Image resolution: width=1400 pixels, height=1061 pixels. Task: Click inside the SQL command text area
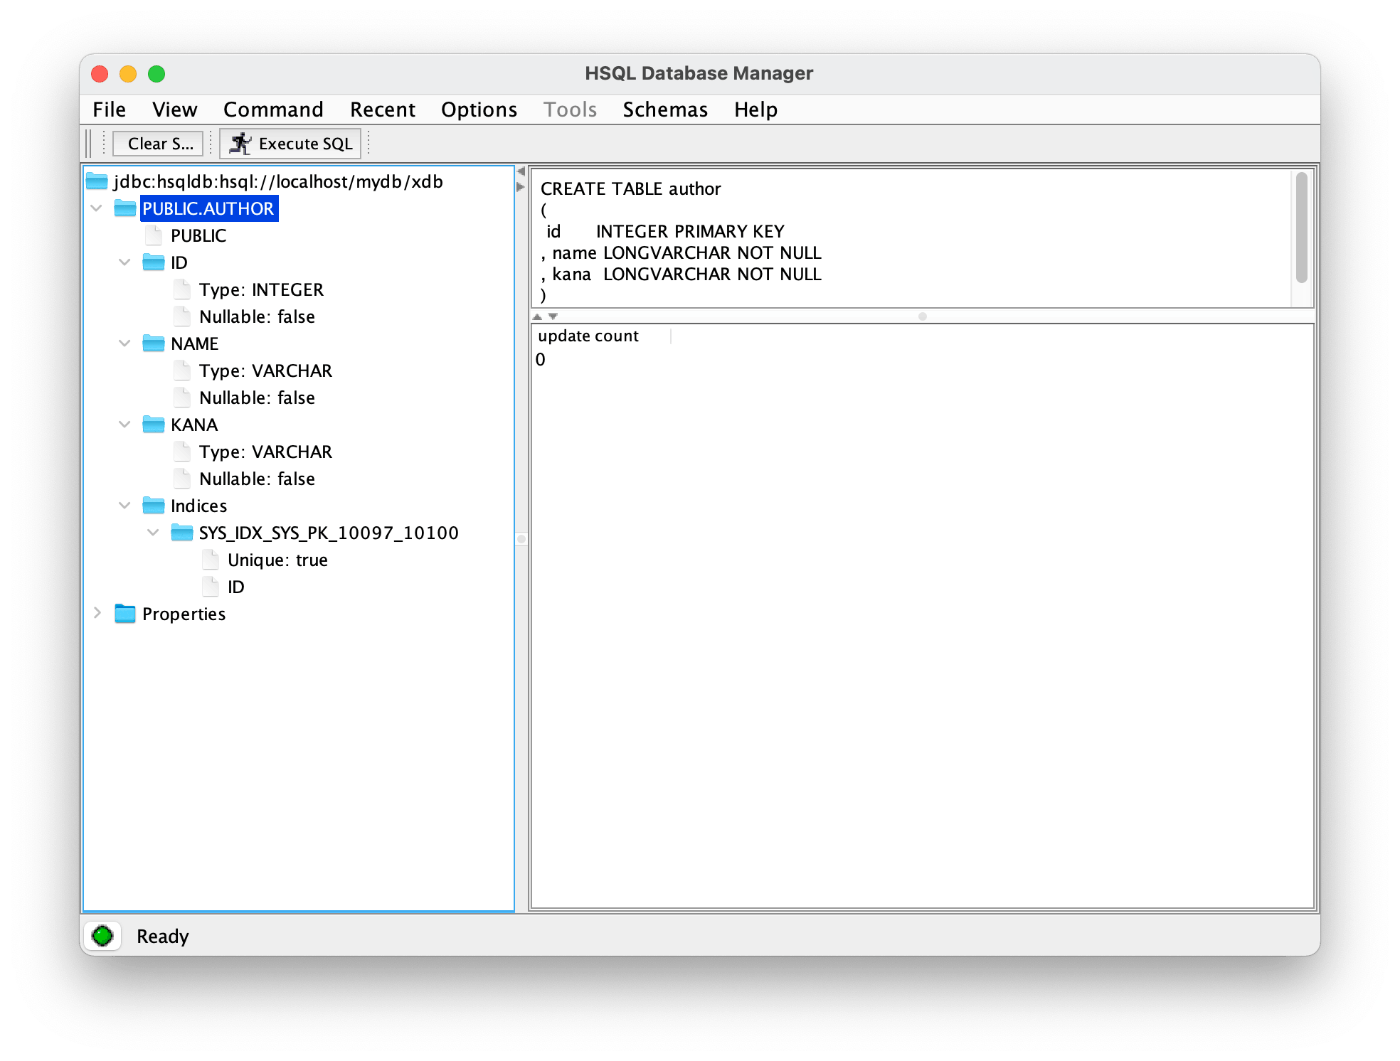912,238
